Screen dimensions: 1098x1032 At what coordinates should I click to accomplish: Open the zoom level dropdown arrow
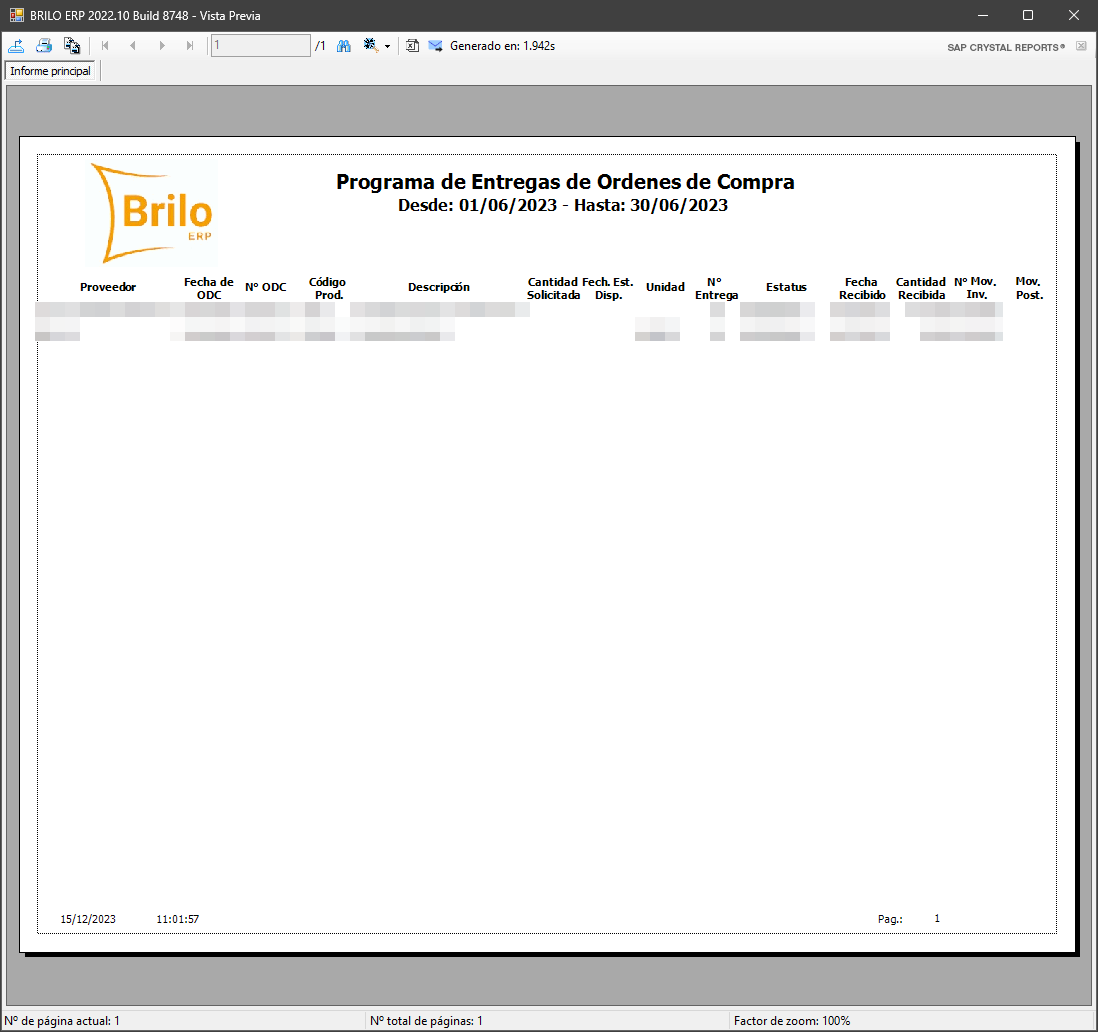387,45
